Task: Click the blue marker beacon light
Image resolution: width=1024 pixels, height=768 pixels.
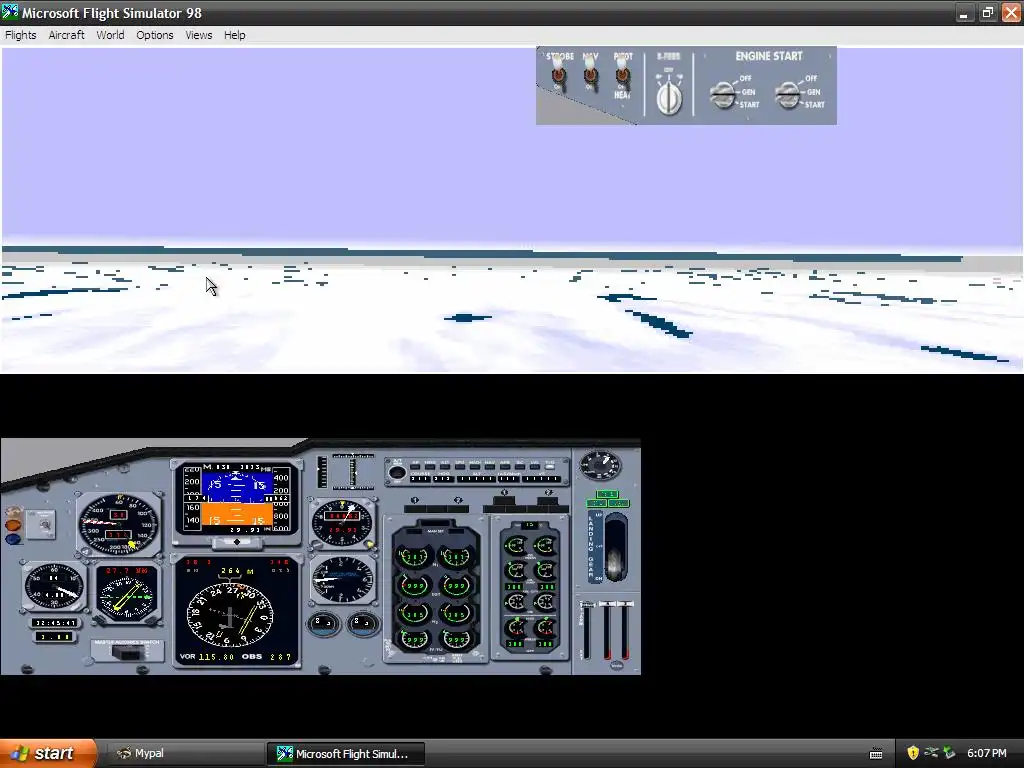Action: [x=13, y=539]
